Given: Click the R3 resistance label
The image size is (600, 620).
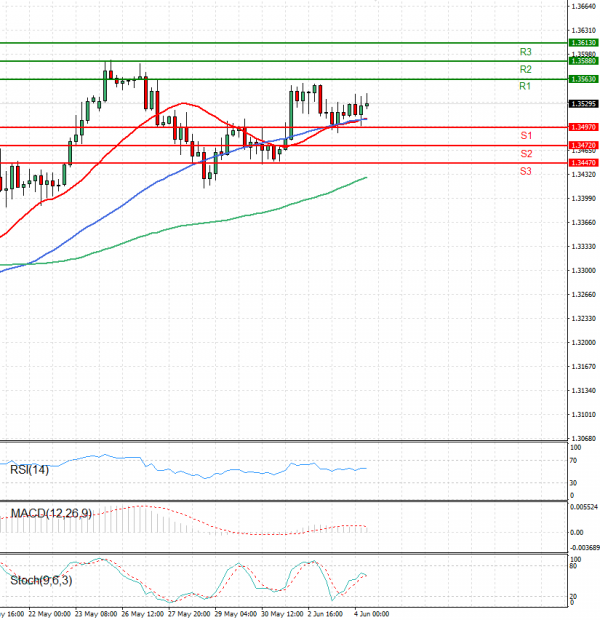Looking at the screenshot, I should pyautogui.click(x=524, y=51).
